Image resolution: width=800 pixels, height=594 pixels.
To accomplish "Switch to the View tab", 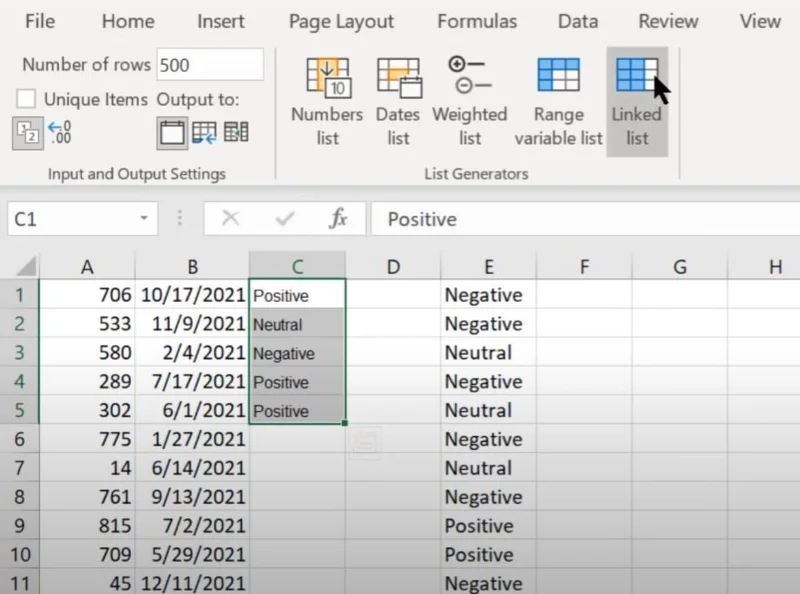I will tap(760, 21).
